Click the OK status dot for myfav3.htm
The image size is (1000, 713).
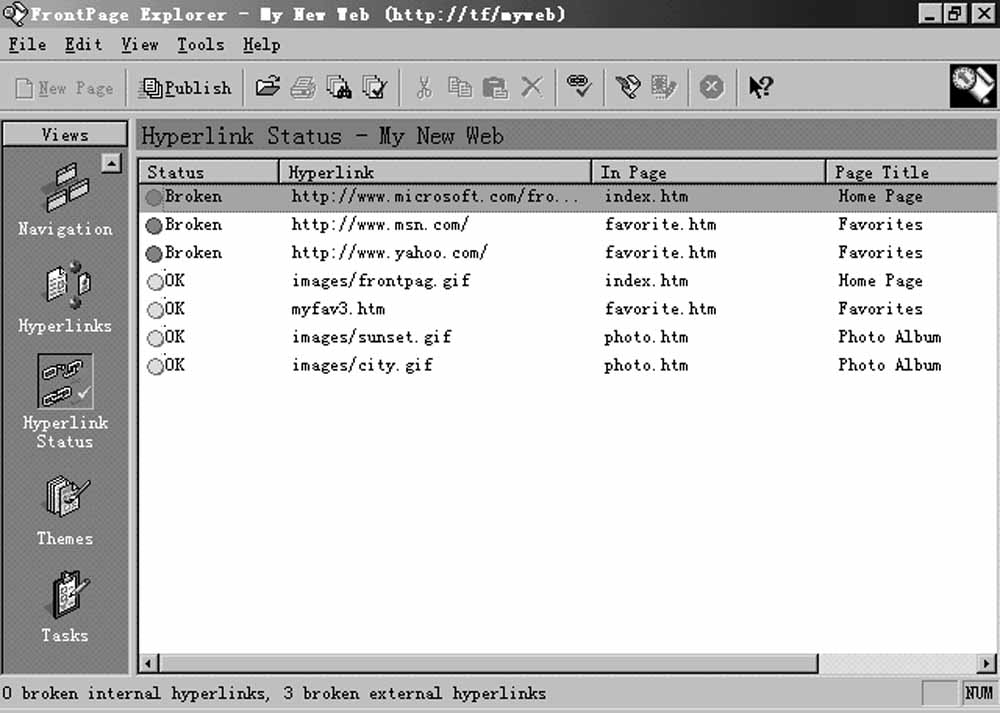pyautogui.click(x=155, y=310)
